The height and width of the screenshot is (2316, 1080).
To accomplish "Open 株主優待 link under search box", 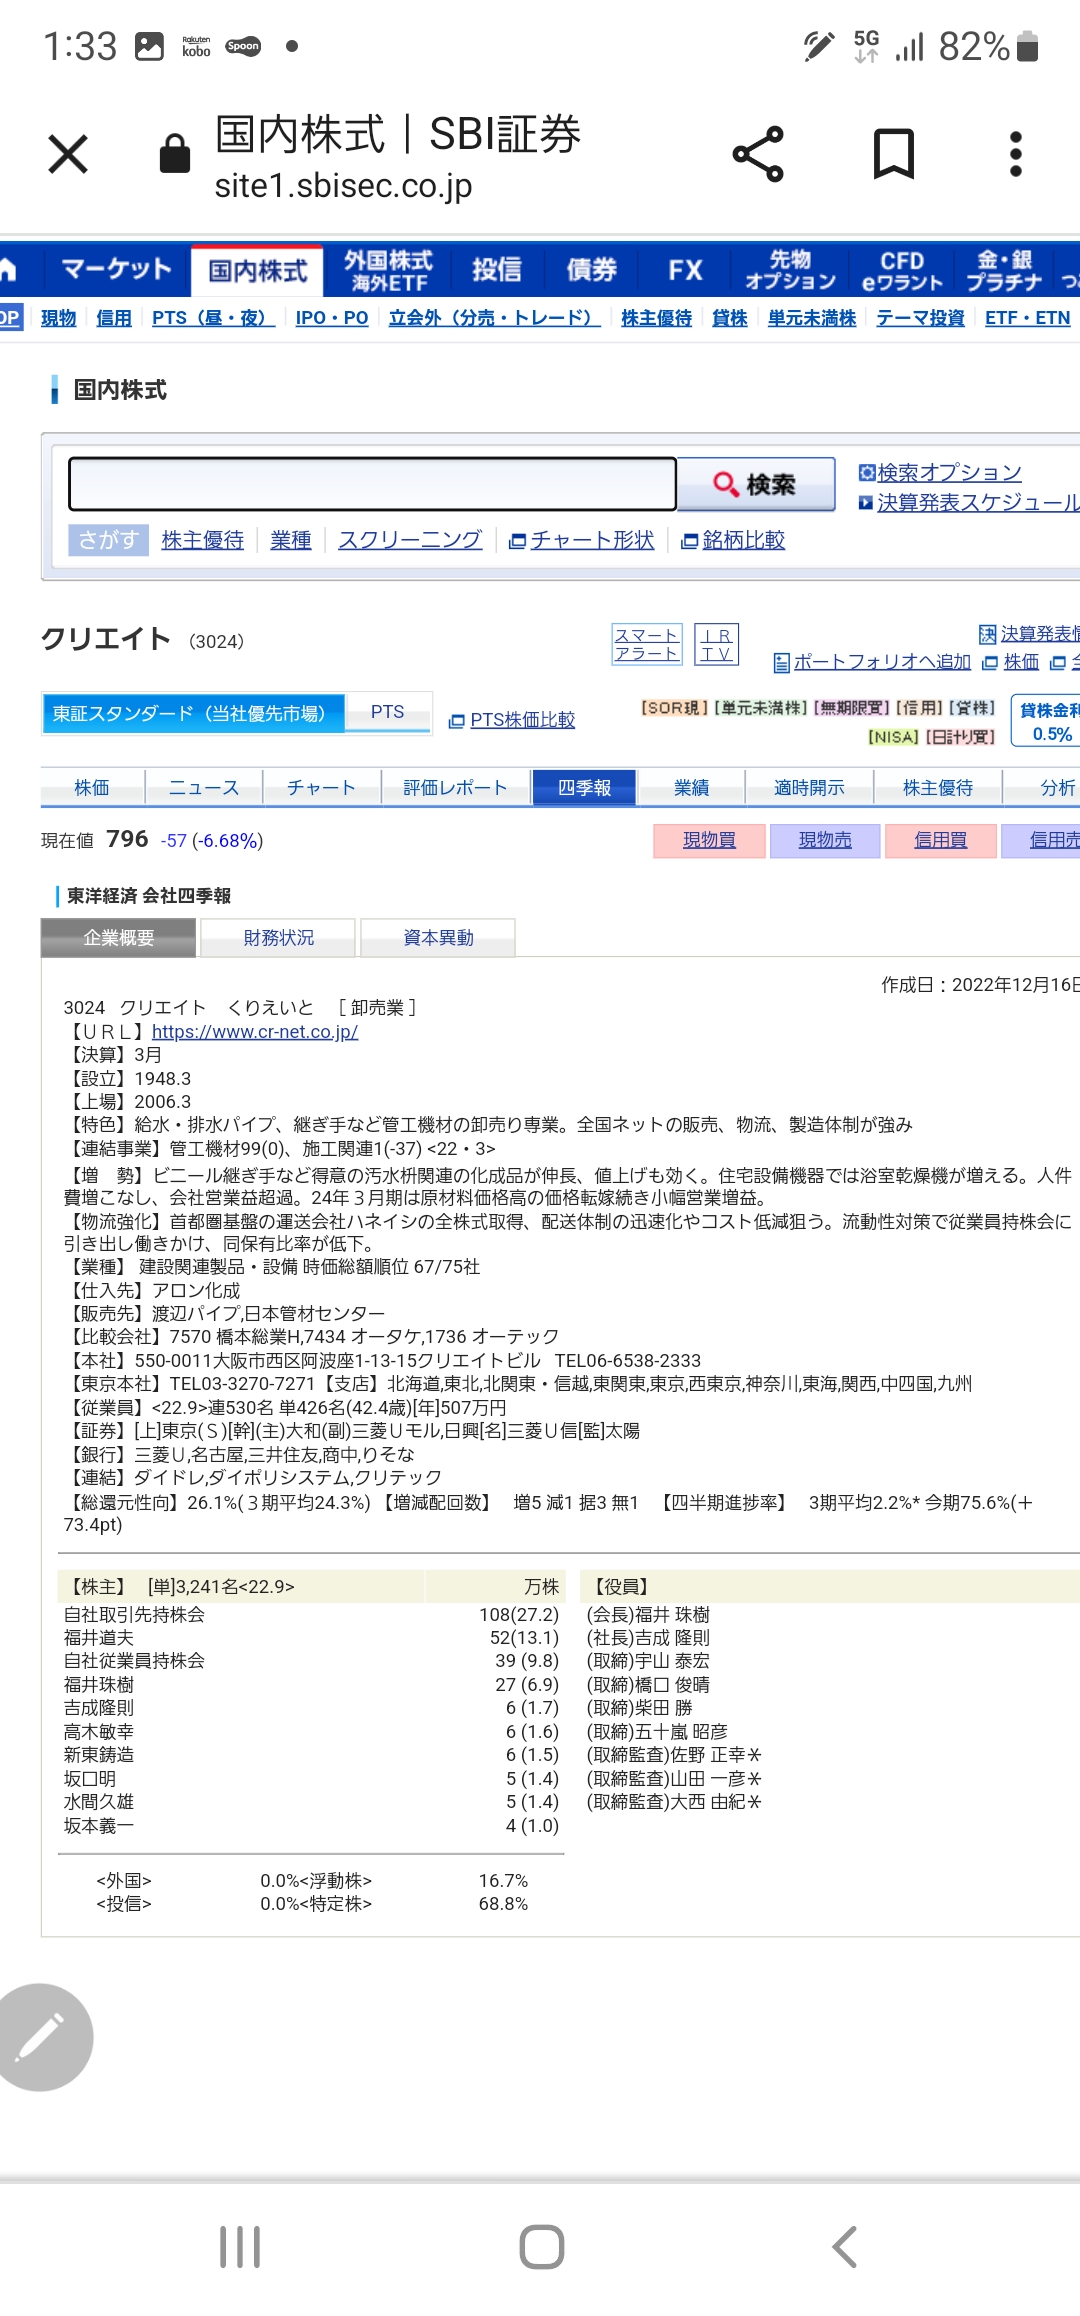I will pos(203,540).
